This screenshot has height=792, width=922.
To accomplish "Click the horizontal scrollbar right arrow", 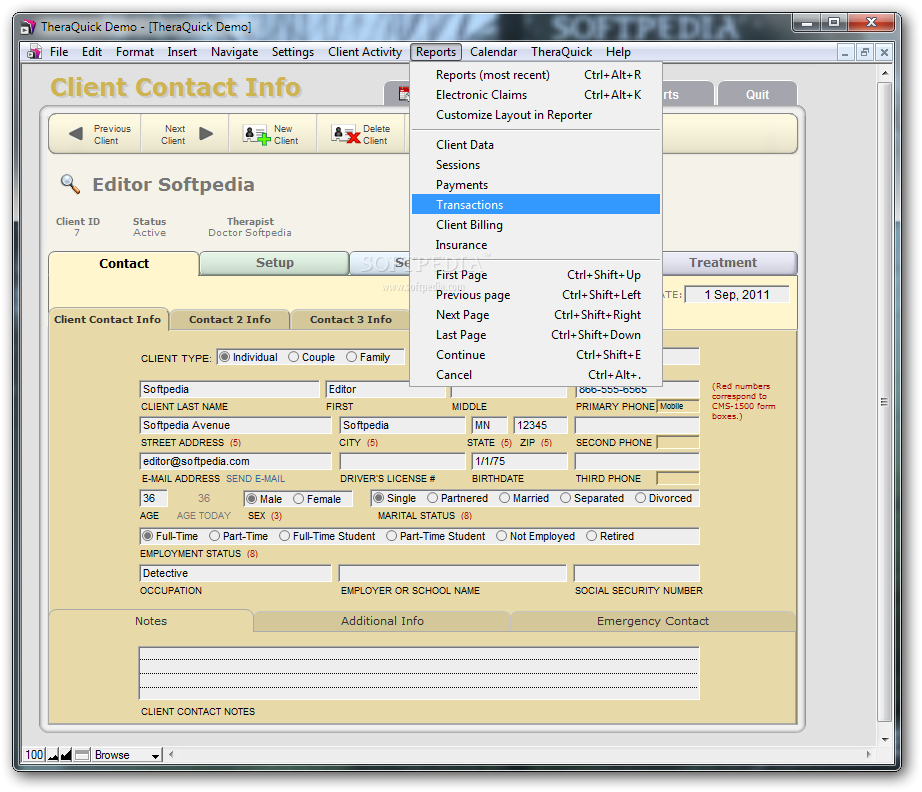I will 868,754.
